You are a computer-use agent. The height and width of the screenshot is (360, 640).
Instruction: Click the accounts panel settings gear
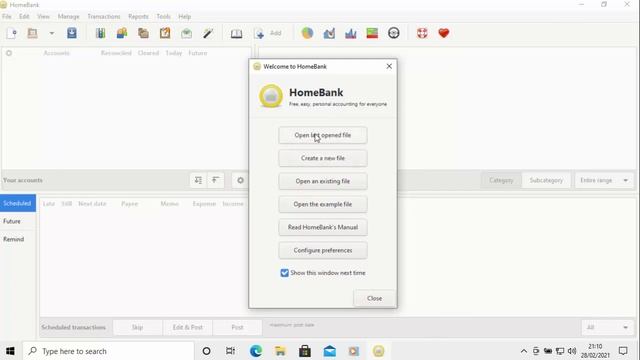240,180
